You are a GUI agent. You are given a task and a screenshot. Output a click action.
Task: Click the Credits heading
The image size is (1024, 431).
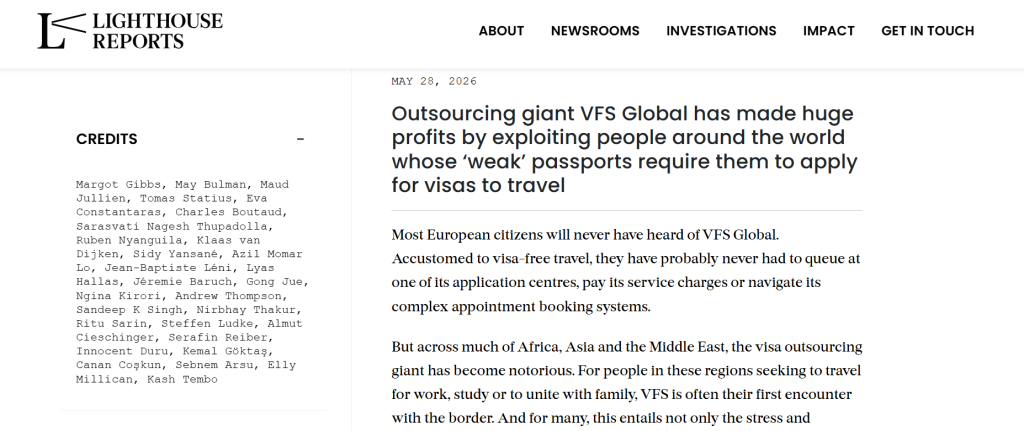coord(106,139)
